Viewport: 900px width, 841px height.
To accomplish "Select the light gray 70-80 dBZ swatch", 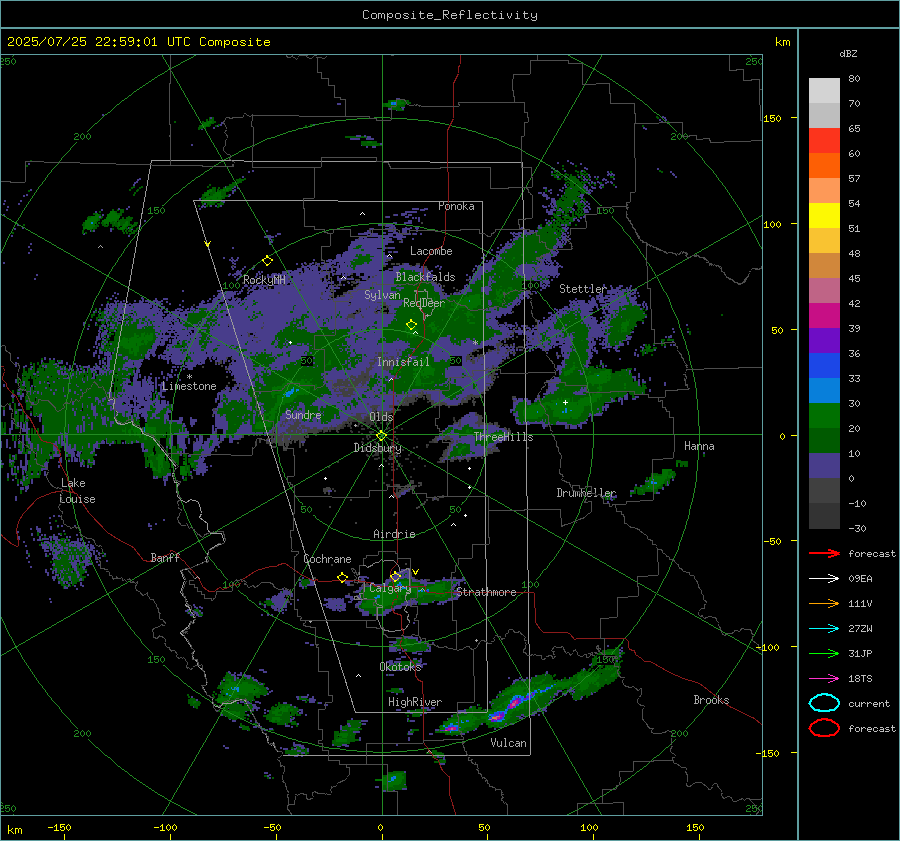I will [x=824, y=91].
